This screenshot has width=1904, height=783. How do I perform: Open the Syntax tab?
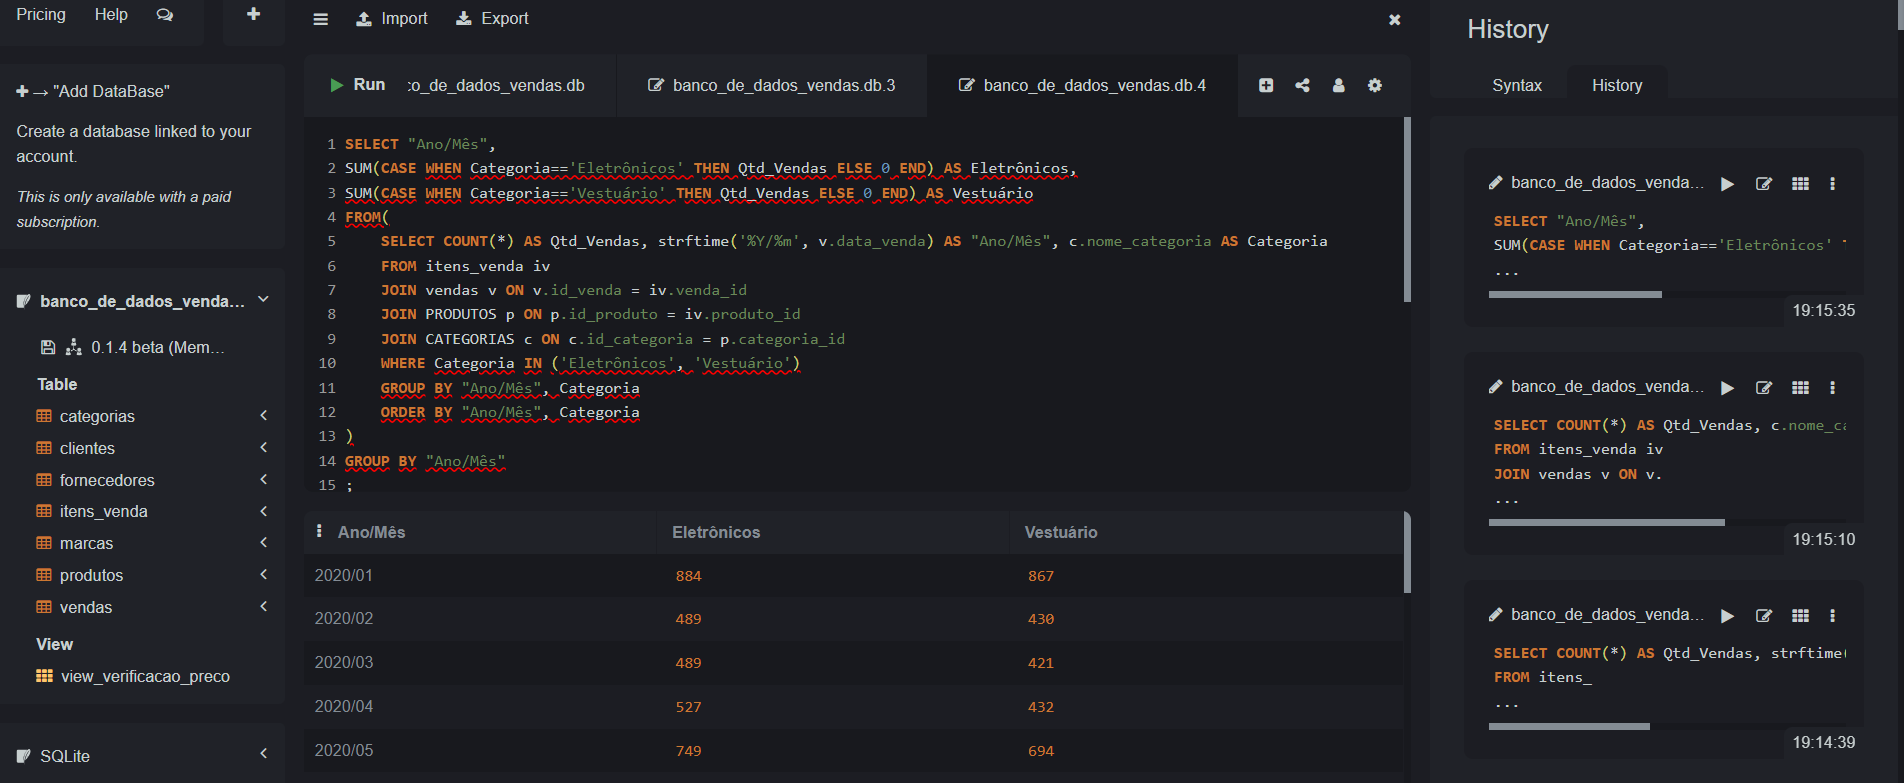(1517, 86)
